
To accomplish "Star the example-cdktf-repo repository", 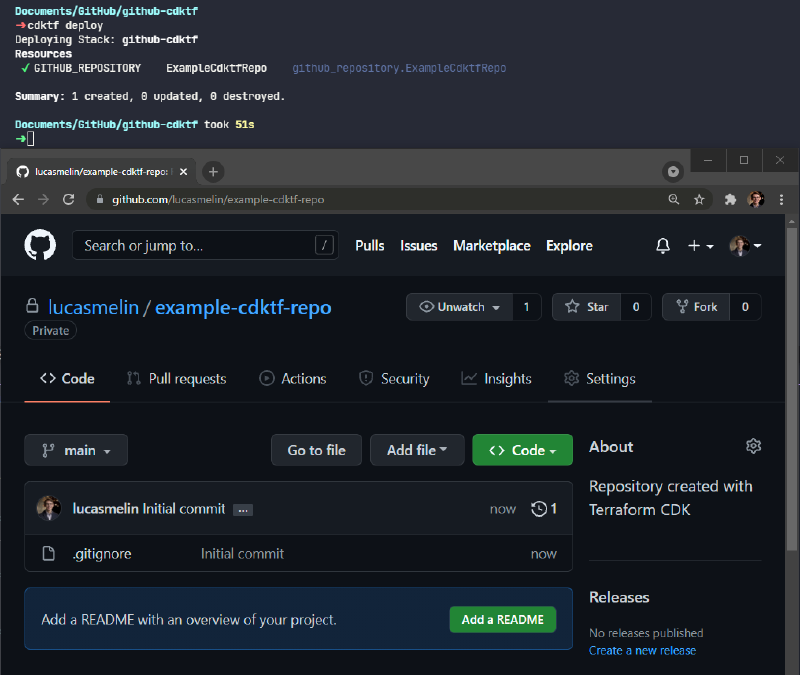I will click(x=586, y=307).
